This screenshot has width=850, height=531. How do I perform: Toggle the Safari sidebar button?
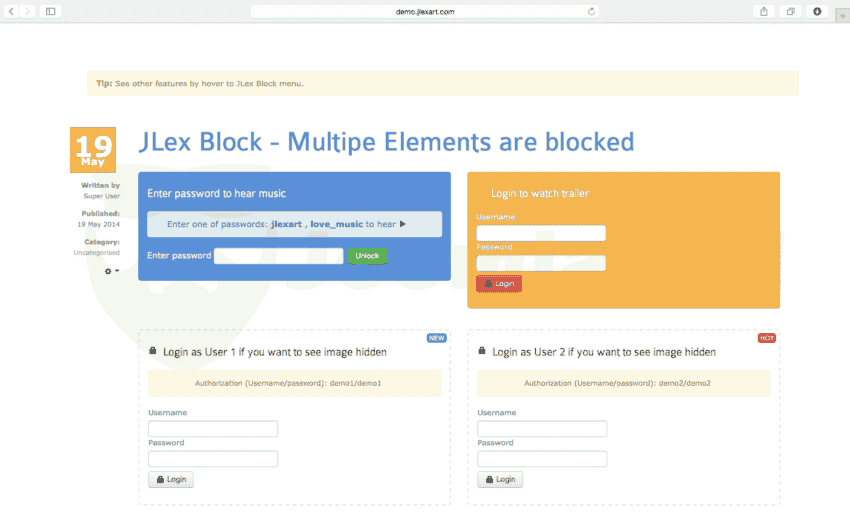(x=50, y=11)
